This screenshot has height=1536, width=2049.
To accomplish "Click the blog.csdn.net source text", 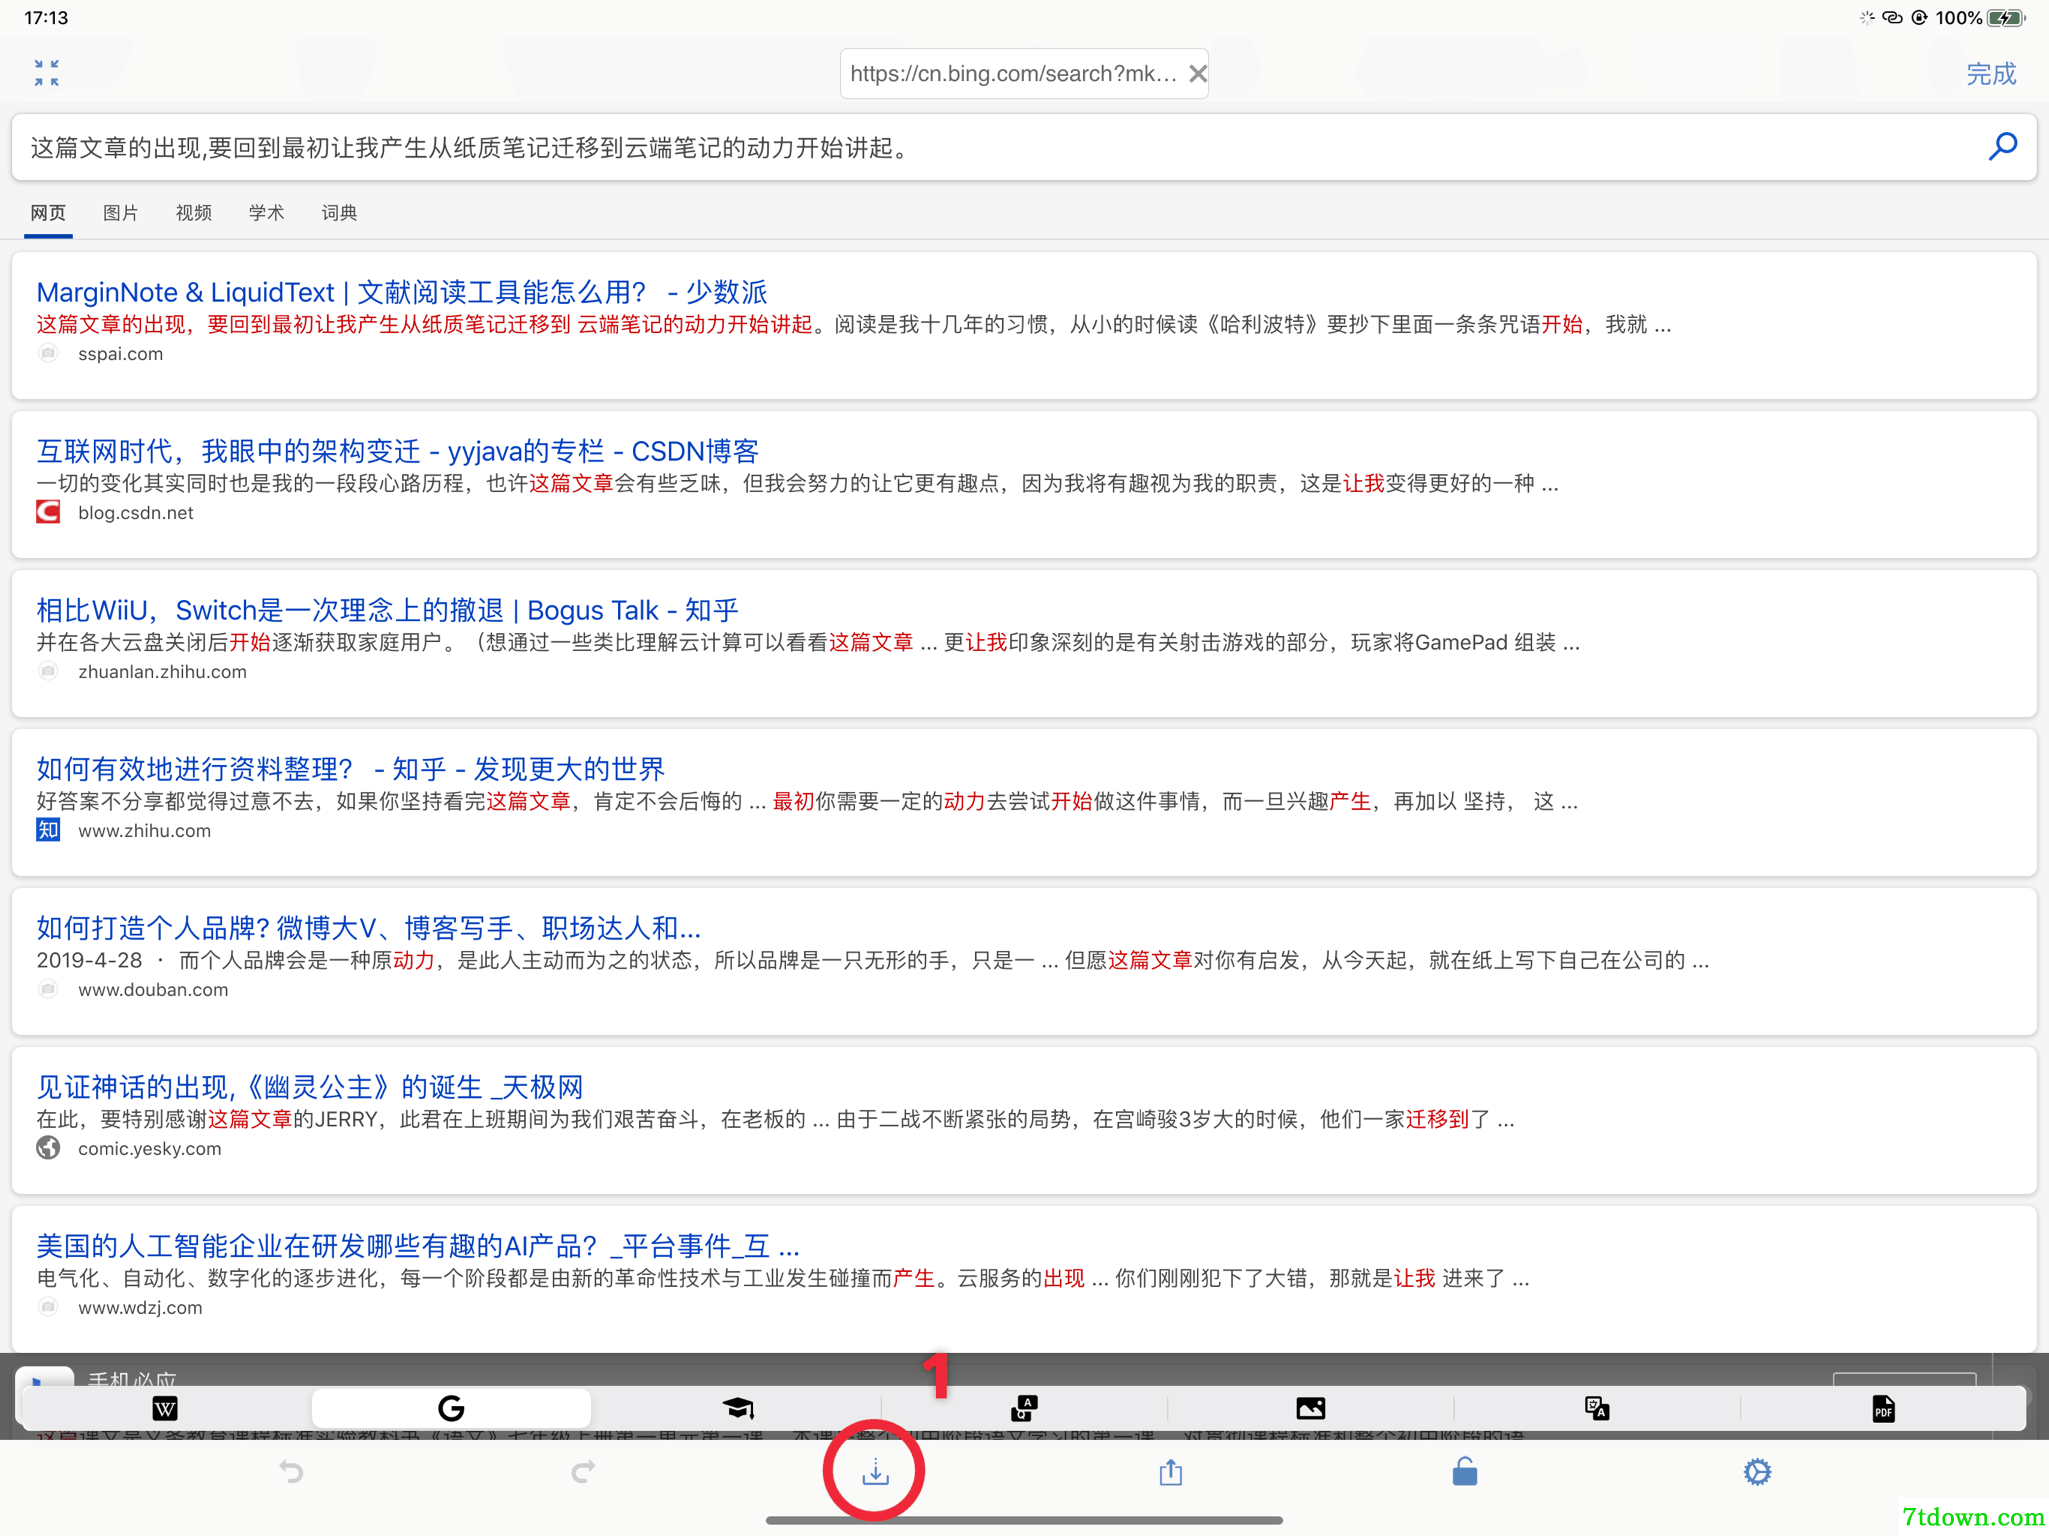I will (x=136, y=513).
